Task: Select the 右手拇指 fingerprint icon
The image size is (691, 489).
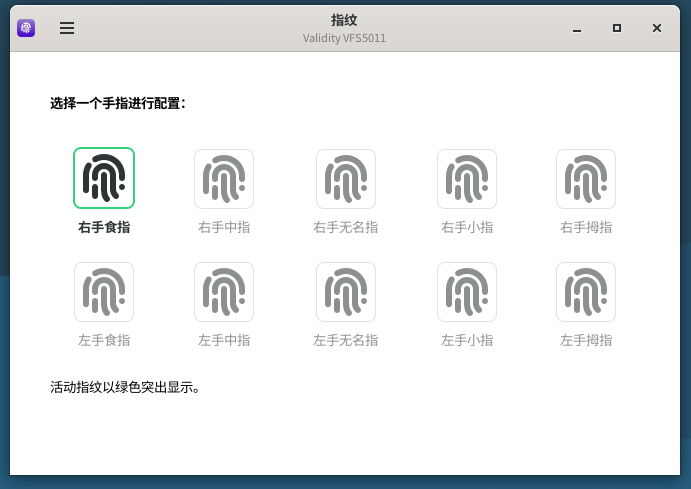Action: tap(586, 178)
